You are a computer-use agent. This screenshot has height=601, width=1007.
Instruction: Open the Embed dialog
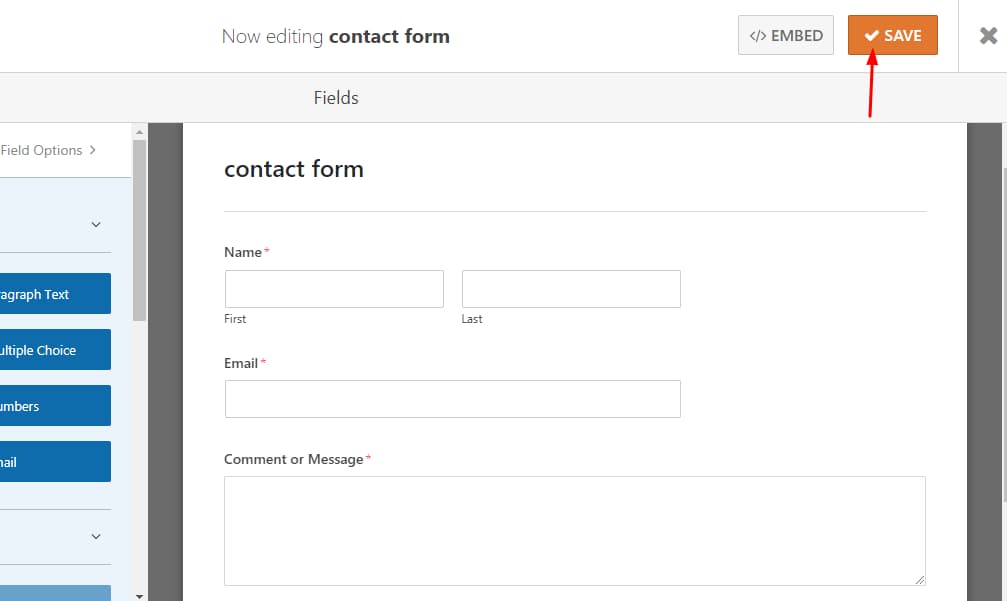pos(786,34)
